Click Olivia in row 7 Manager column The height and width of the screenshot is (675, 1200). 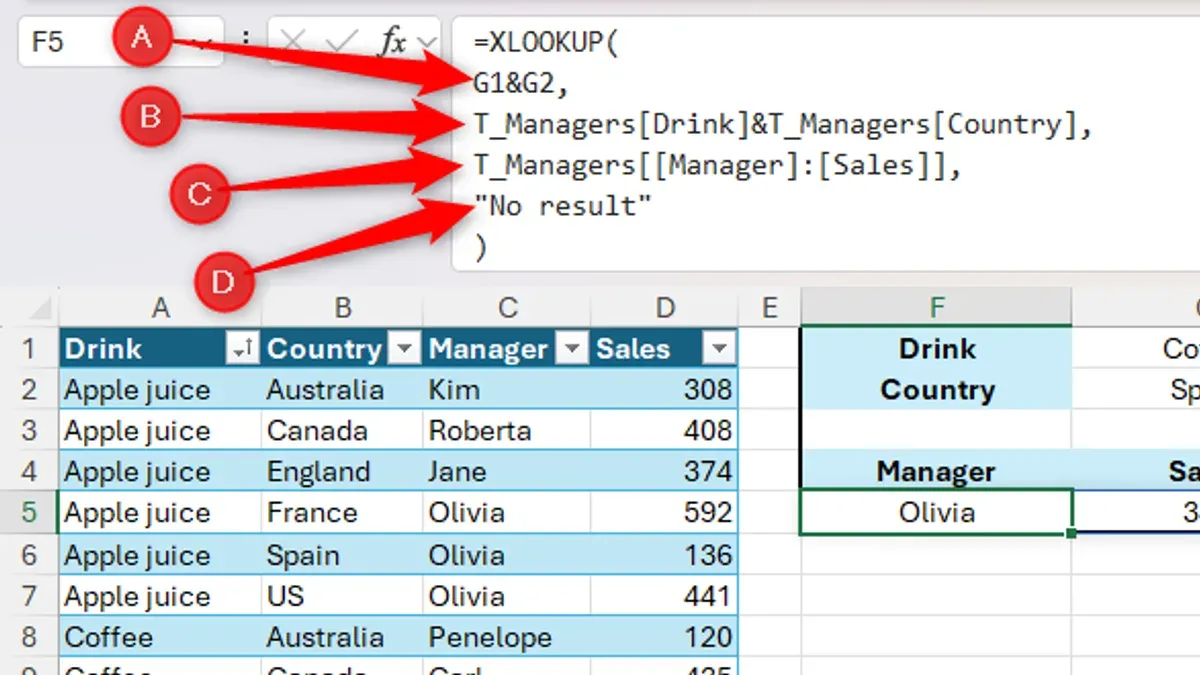pyautogui.click(x=507, y=596)
